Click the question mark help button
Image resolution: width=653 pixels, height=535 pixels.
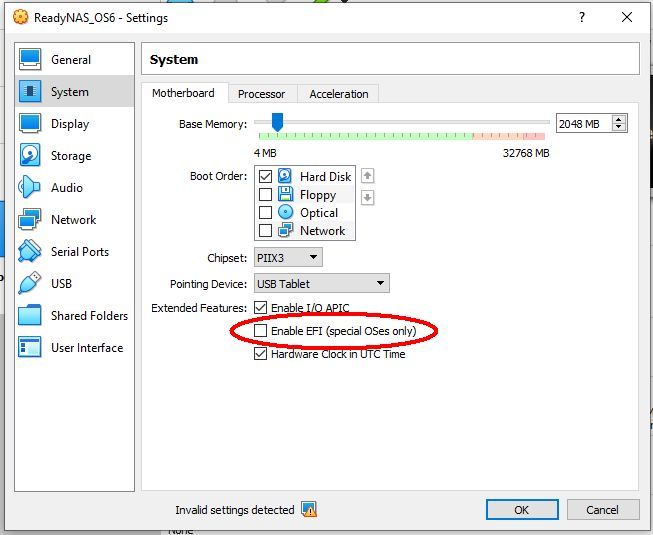(x=582, y=17)
